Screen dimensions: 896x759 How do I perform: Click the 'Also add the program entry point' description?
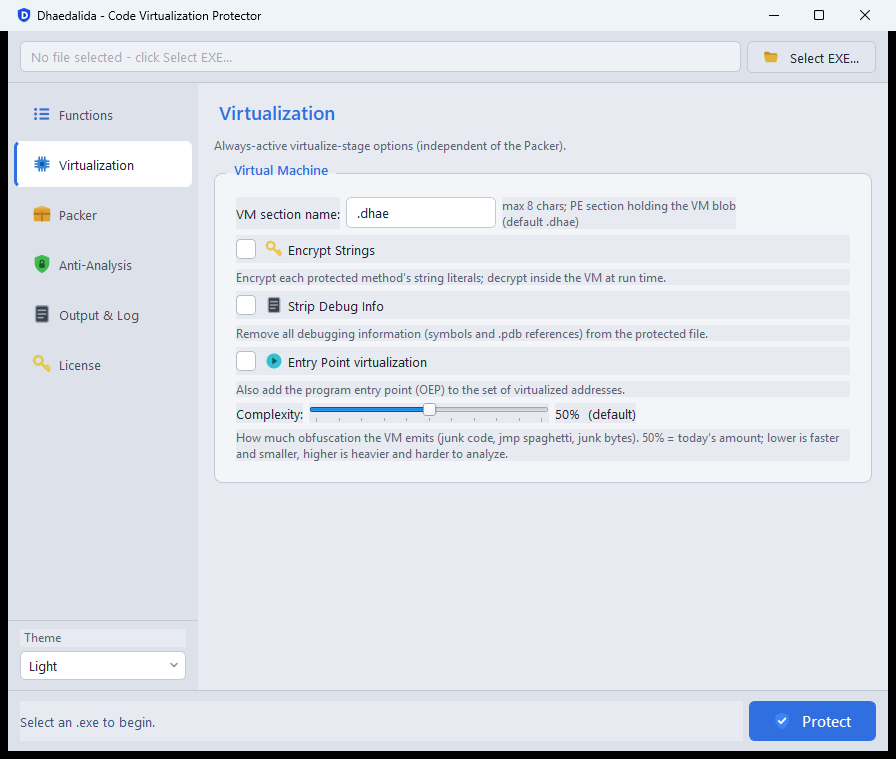(x=430, y=390)
